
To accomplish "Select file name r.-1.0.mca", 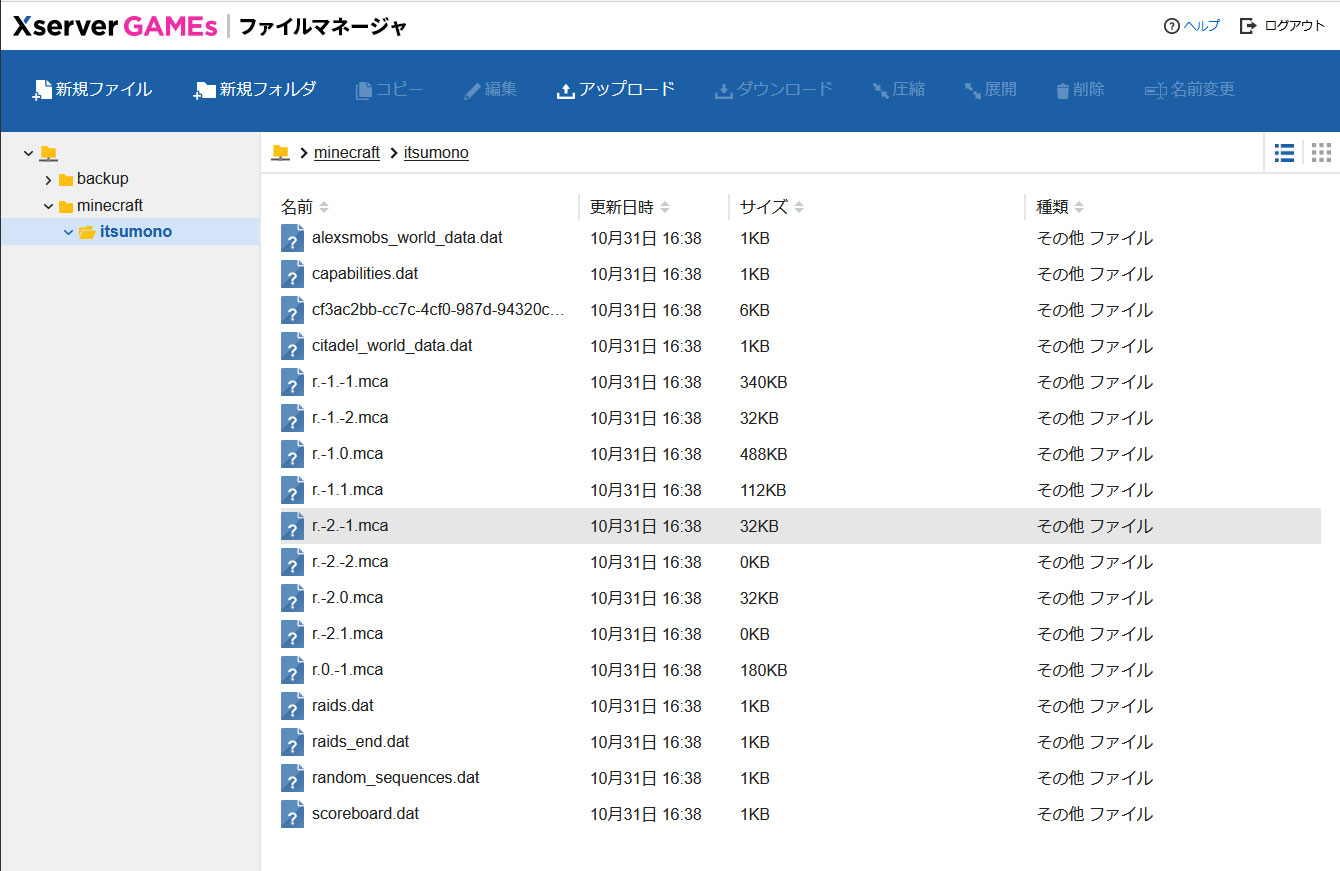I will point(347,454).
